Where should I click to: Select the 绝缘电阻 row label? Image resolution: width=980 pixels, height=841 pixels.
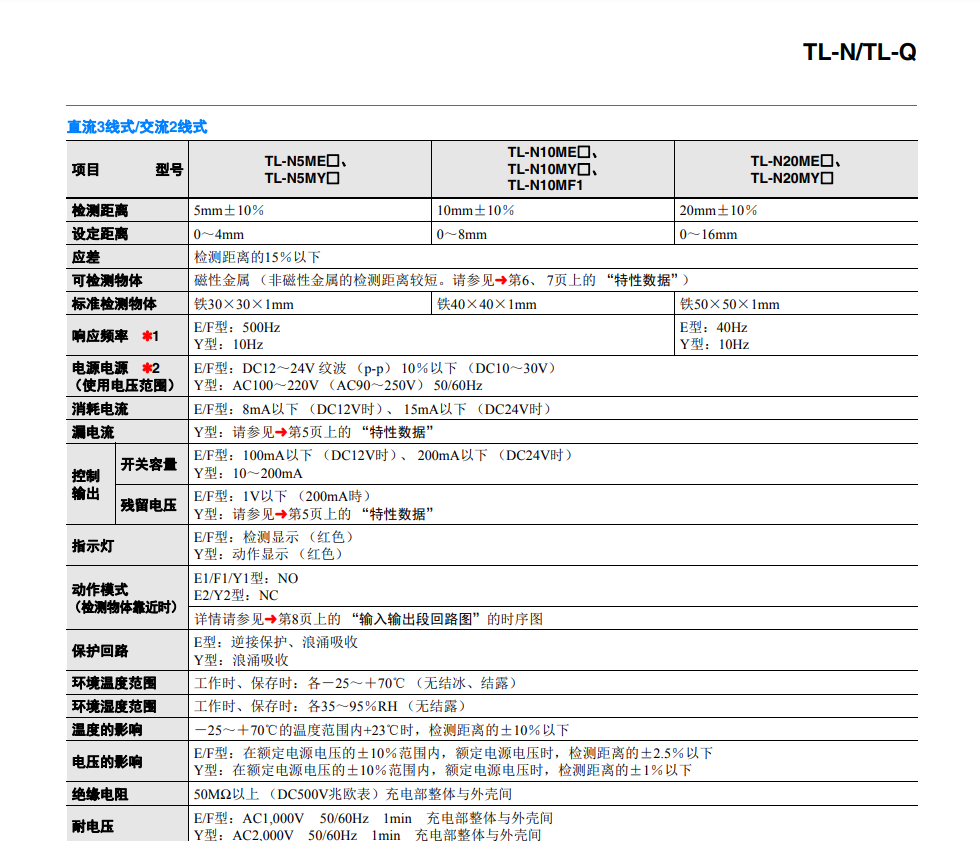pos(100,795)
